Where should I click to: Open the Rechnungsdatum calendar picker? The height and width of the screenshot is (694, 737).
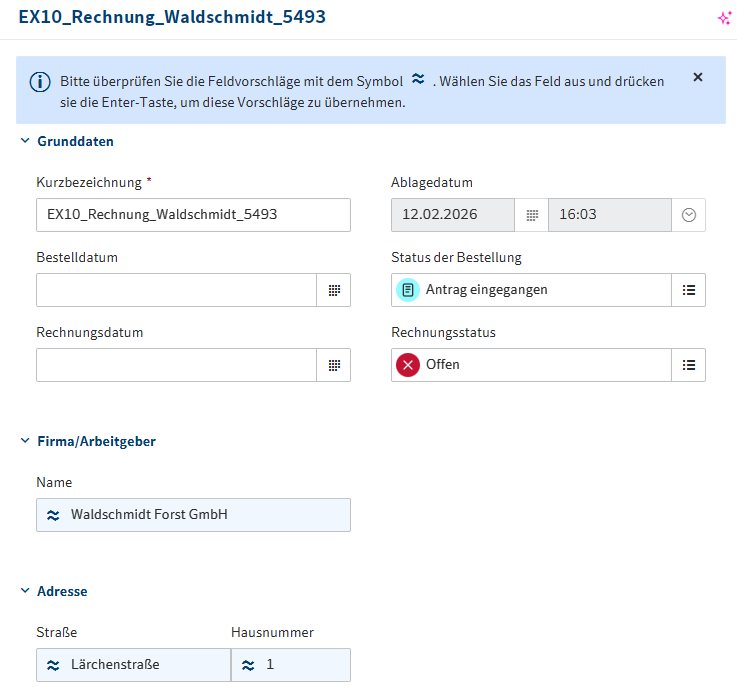tap(334, 365)
